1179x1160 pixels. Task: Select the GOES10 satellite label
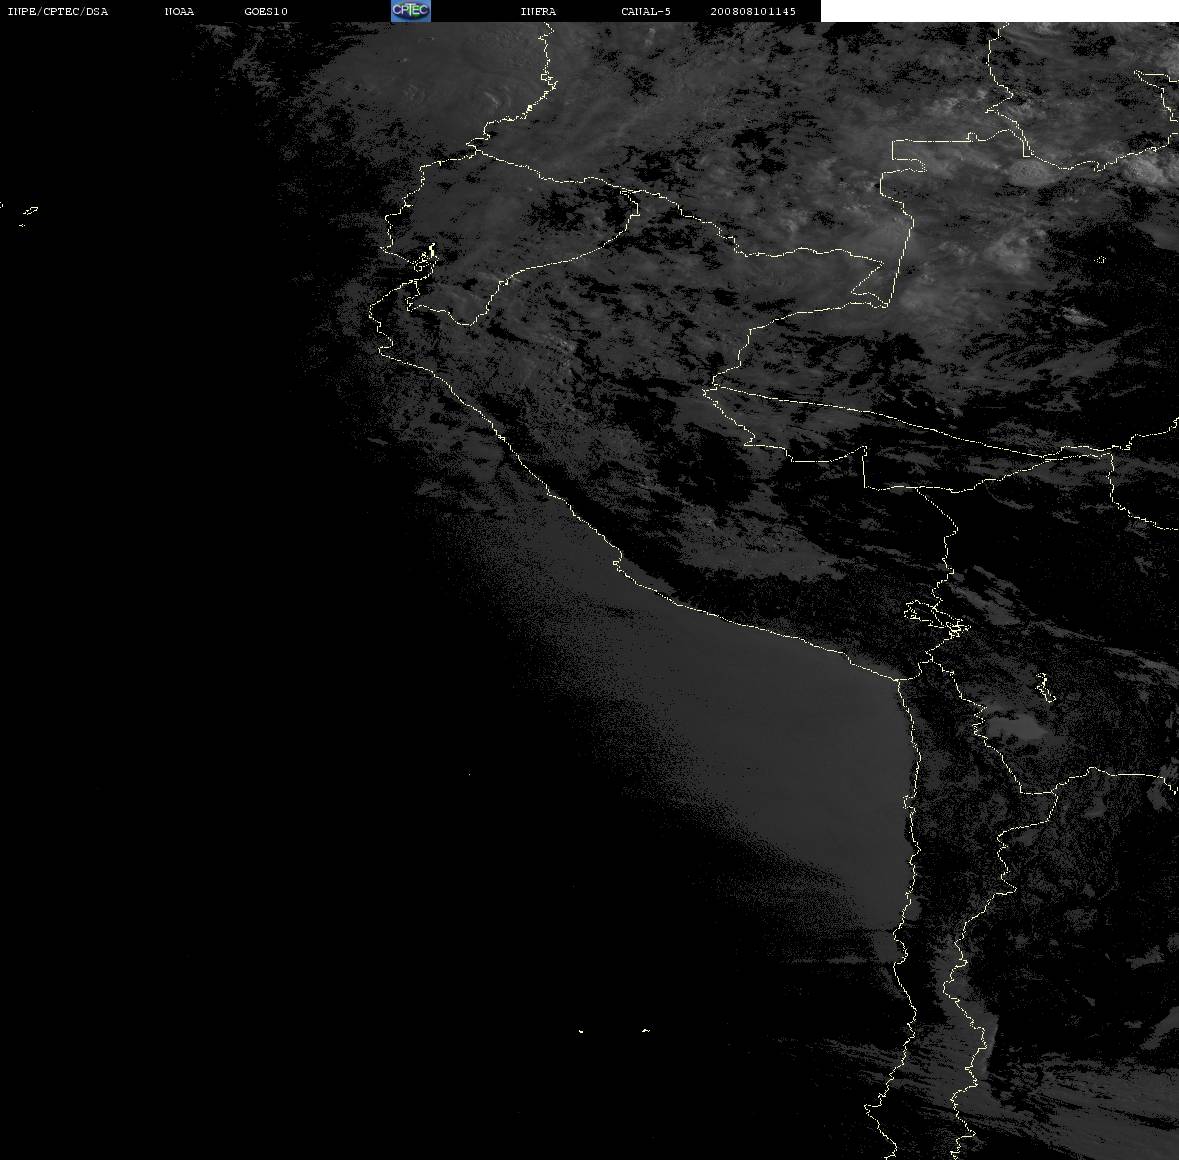pyautogui.click(x=266, y=11)
